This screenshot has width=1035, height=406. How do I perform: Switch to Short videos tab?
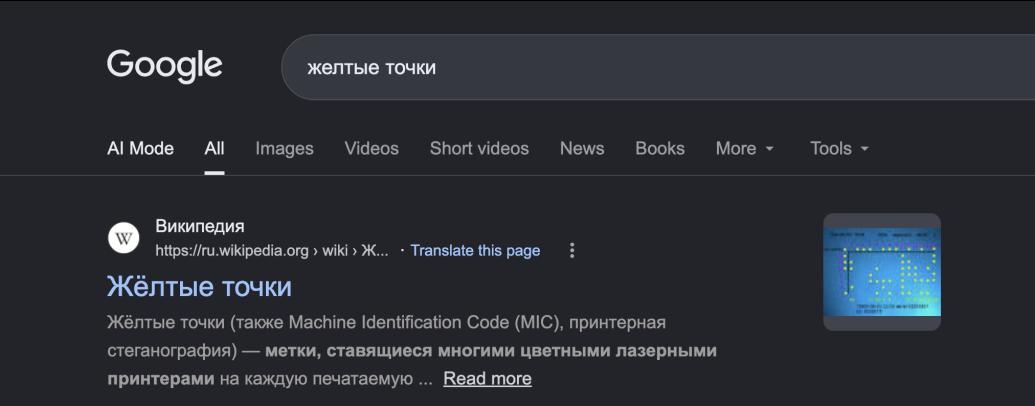pos(479,149)
